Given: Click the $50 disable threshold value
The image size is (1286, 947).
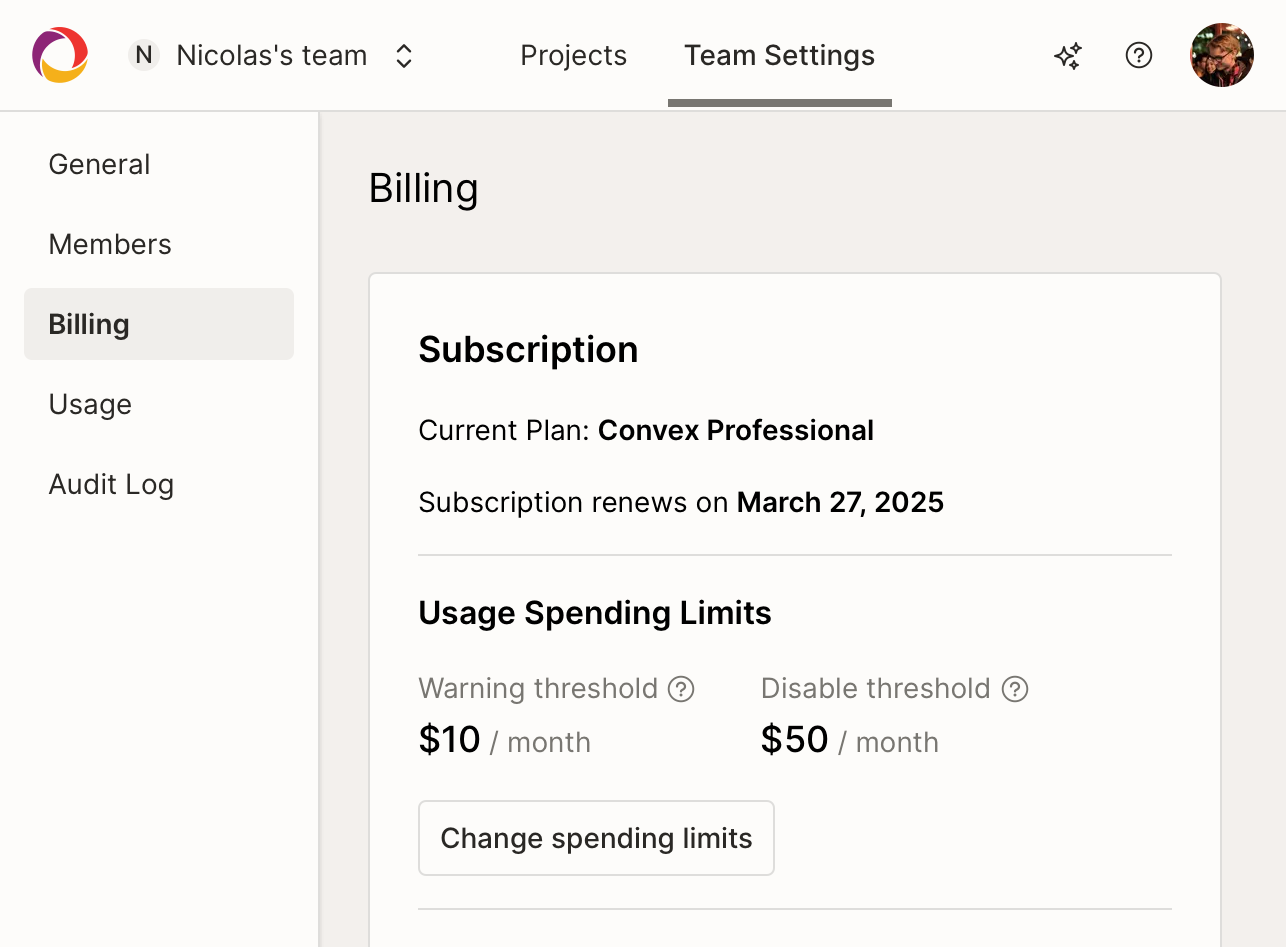Looking at the screenshot, I should pos(794,740).
